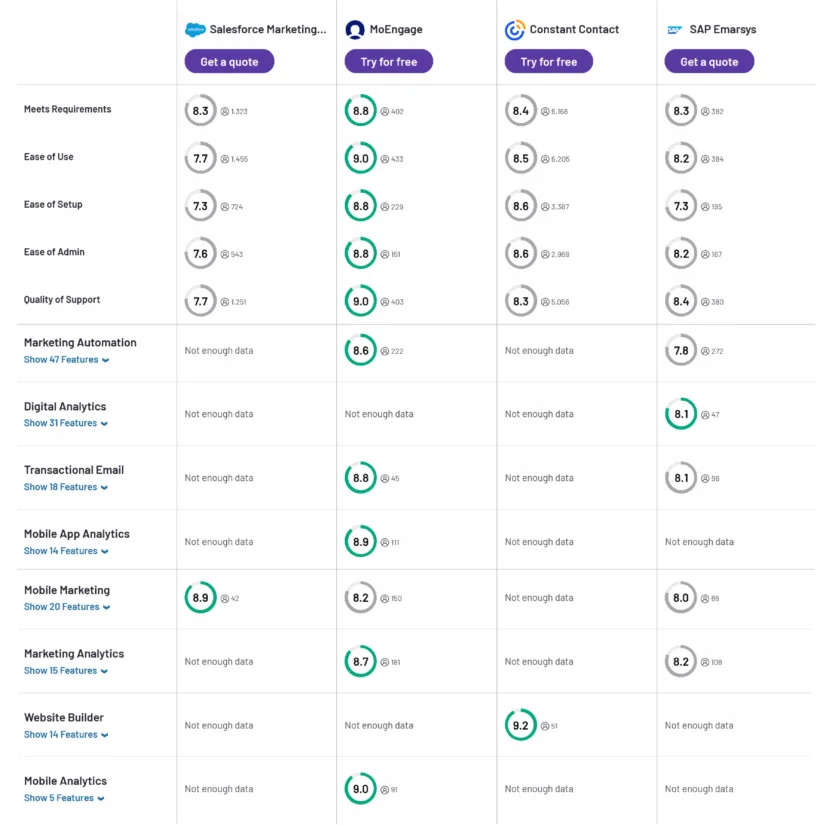Expand Show 18 Features under Transactional Email
Image resolution: width=832 pixels, height=832 pixels.
point(61,487)
